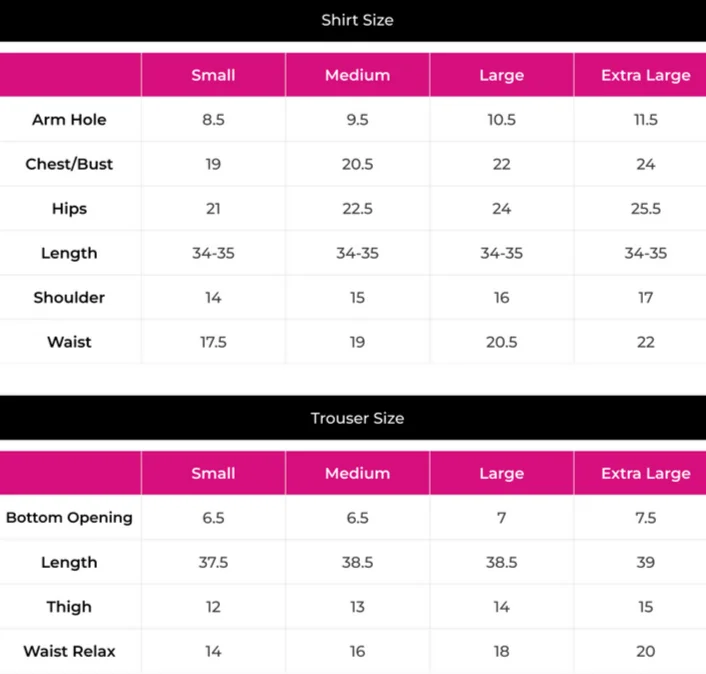Select Small column header in shirt table
The width and height of the screenshot is (706, 674).
pyautogui.click(x=213, y=75)
